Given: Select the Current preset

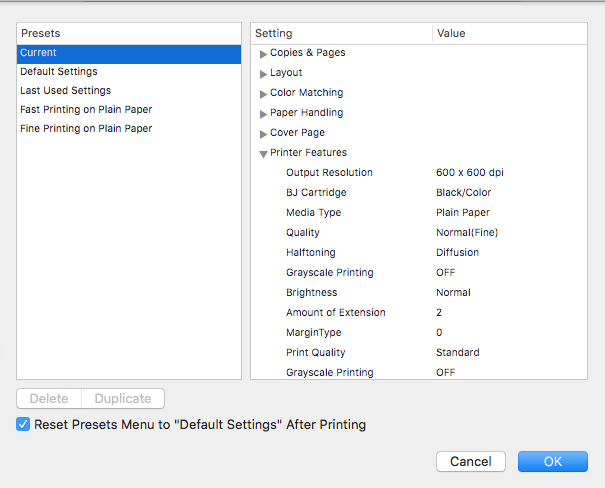Looking at the screenshot, I should click(129, 53).
